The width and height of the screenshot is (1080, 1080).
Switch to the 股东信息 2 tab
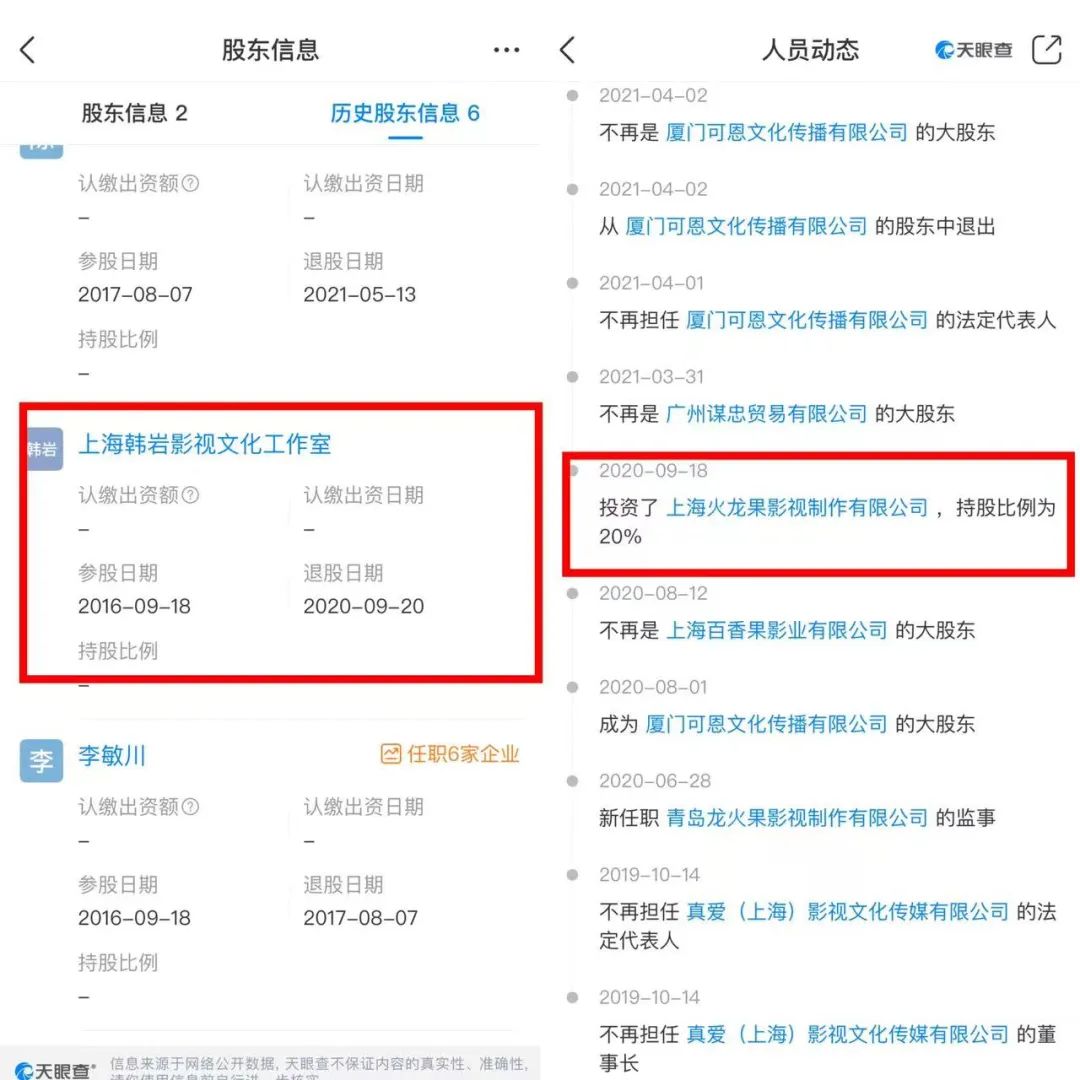tap(134, 113)
